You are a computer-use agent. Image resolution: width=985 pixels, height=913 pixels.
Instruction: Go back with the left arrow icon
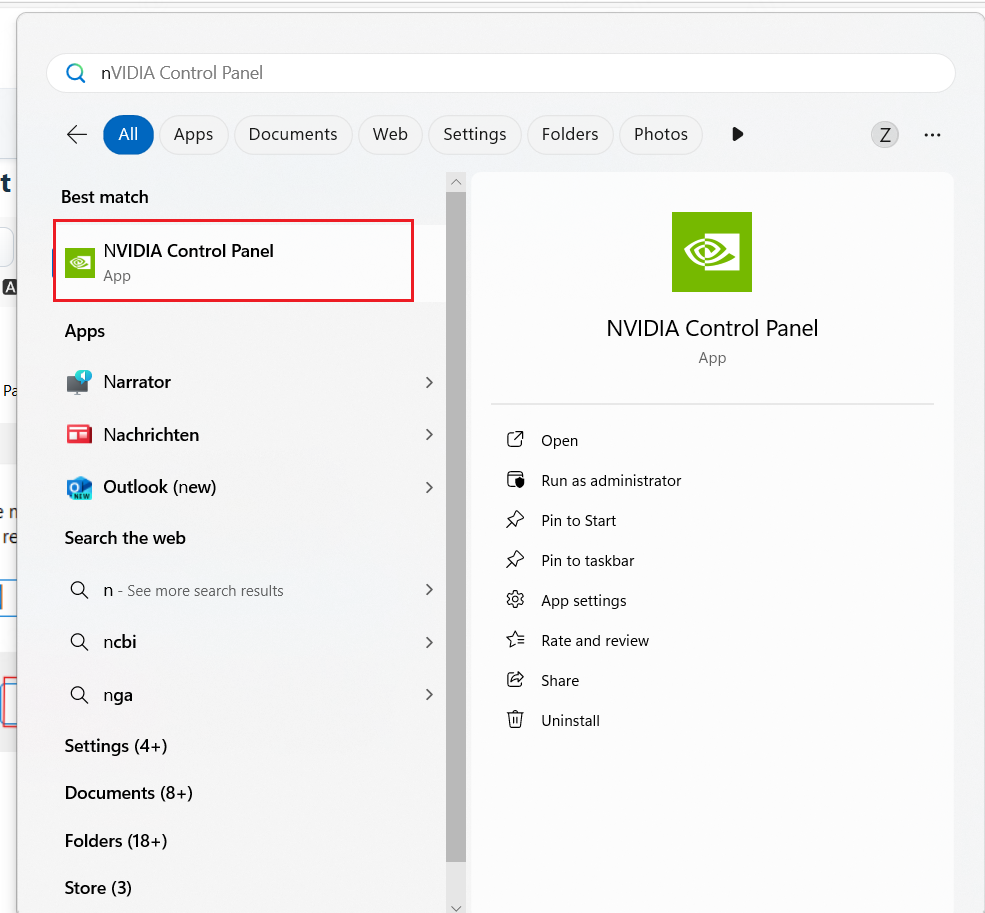coord(77,134)
